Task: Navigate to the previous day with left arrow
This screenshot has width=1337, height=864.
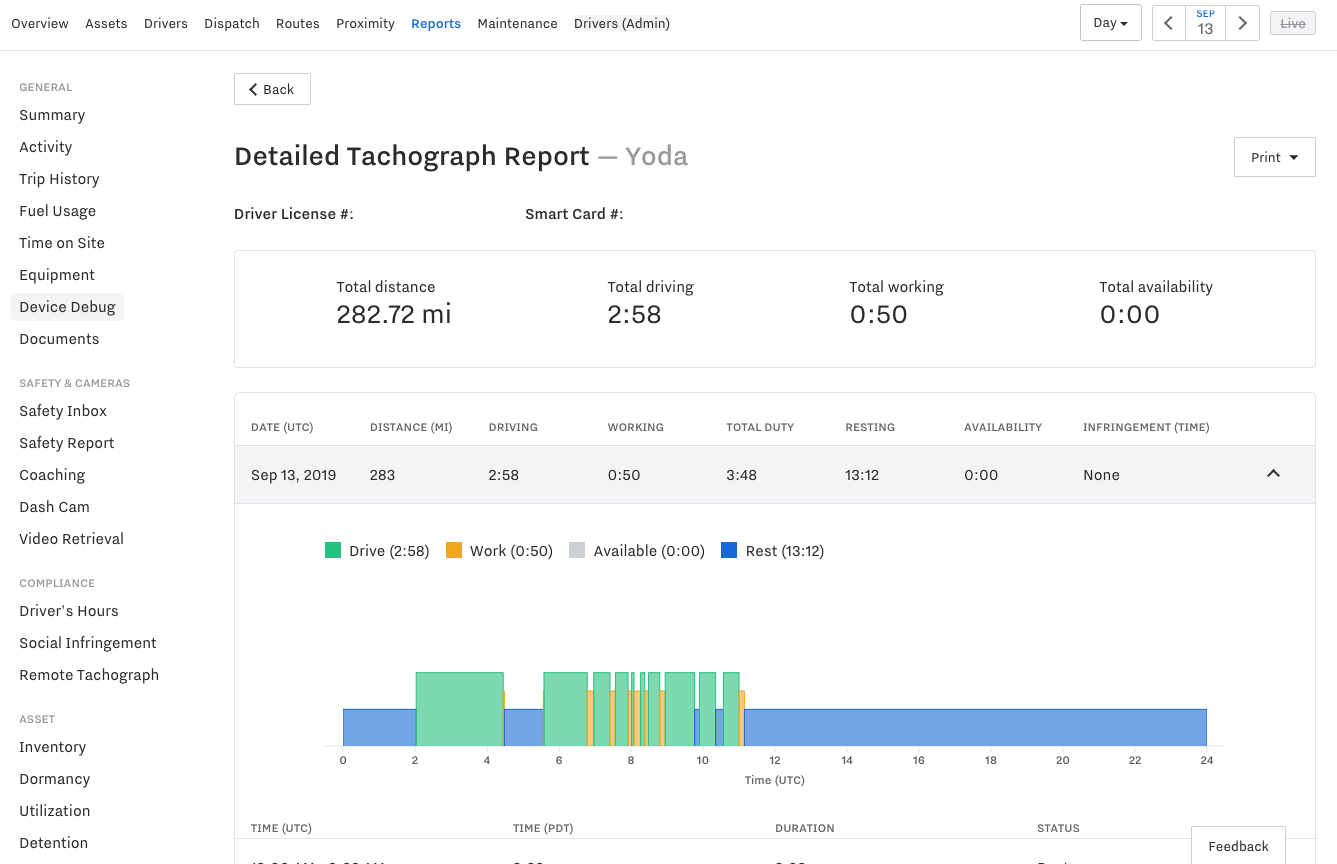Action: (1168, 22)
